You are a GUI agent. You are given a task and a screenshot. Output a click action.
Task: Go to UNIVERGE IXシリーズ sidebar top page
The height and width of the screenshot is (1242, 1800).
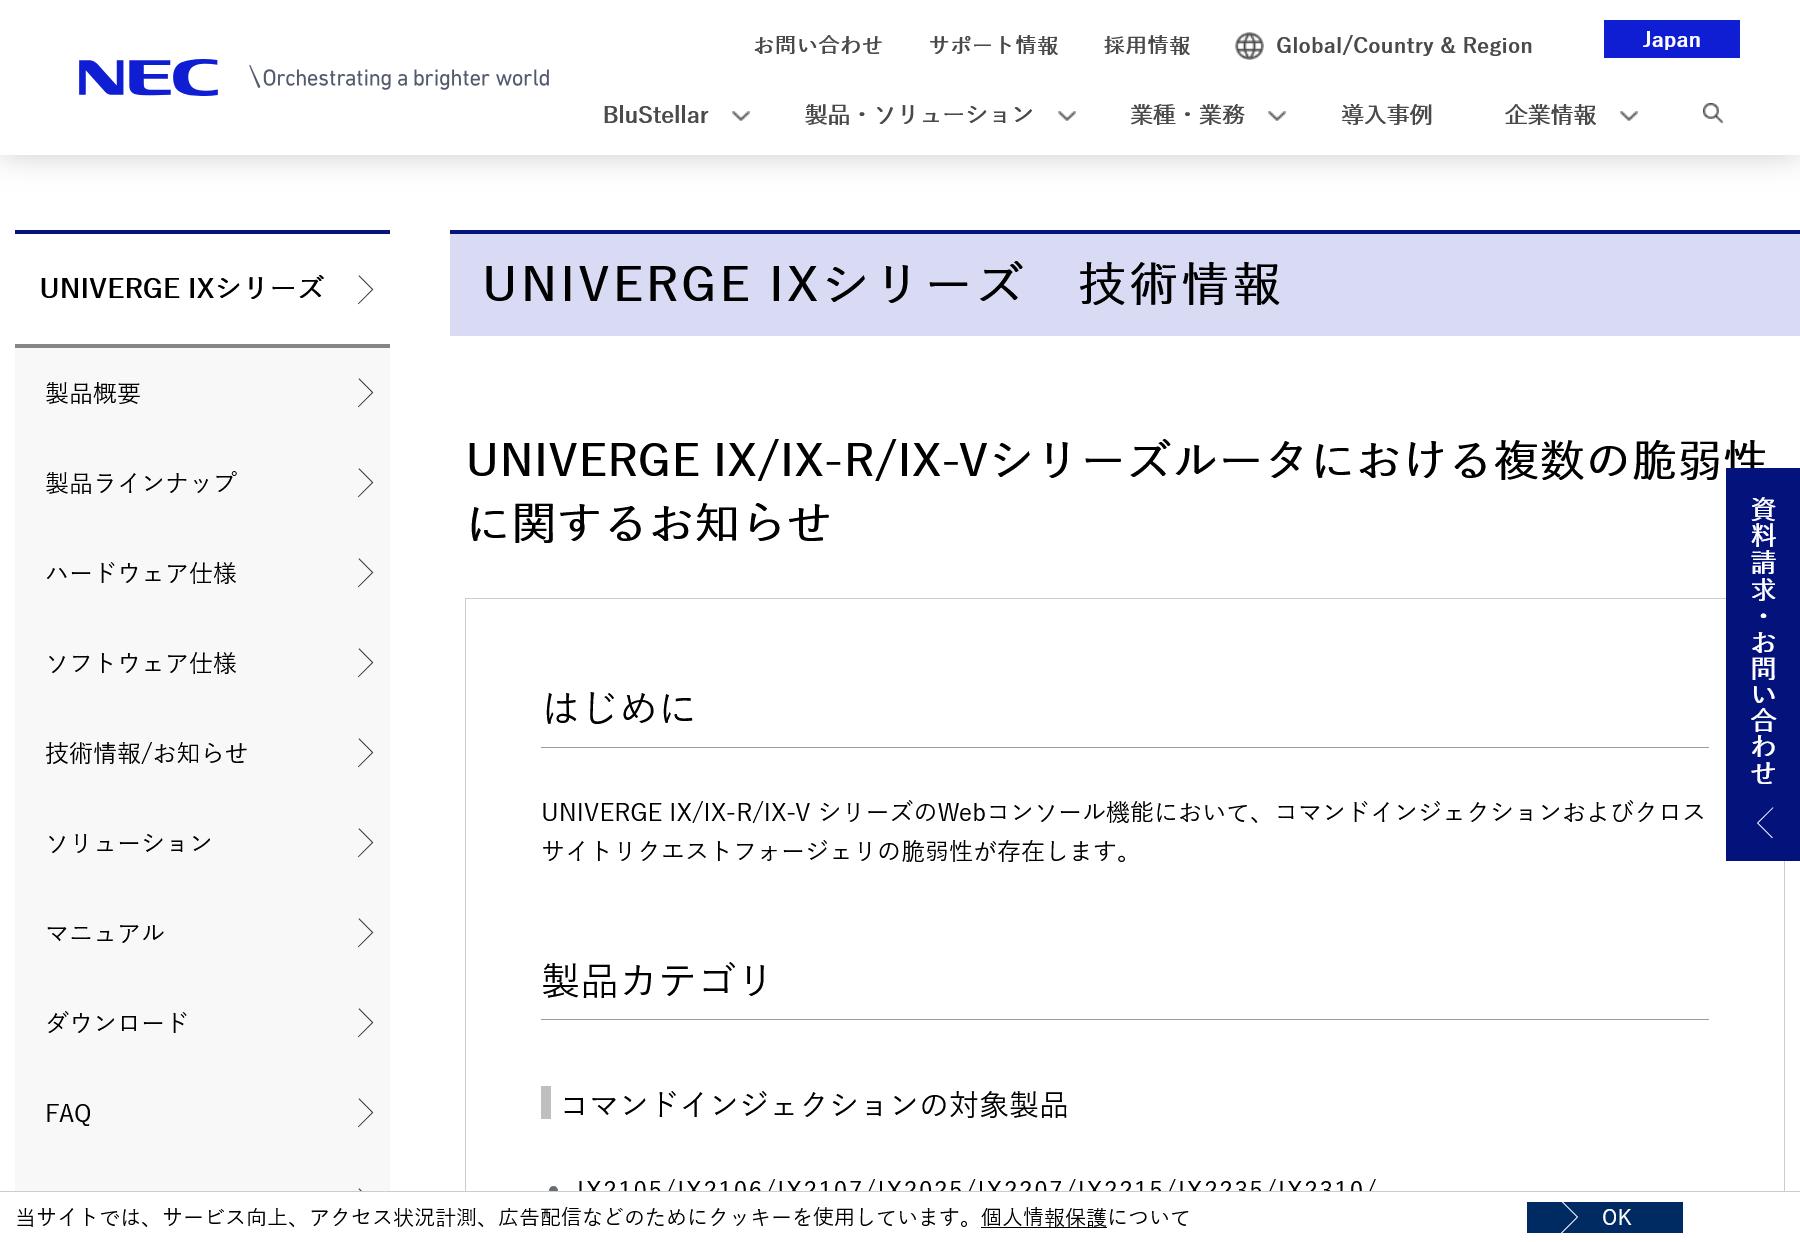[202, 289]
